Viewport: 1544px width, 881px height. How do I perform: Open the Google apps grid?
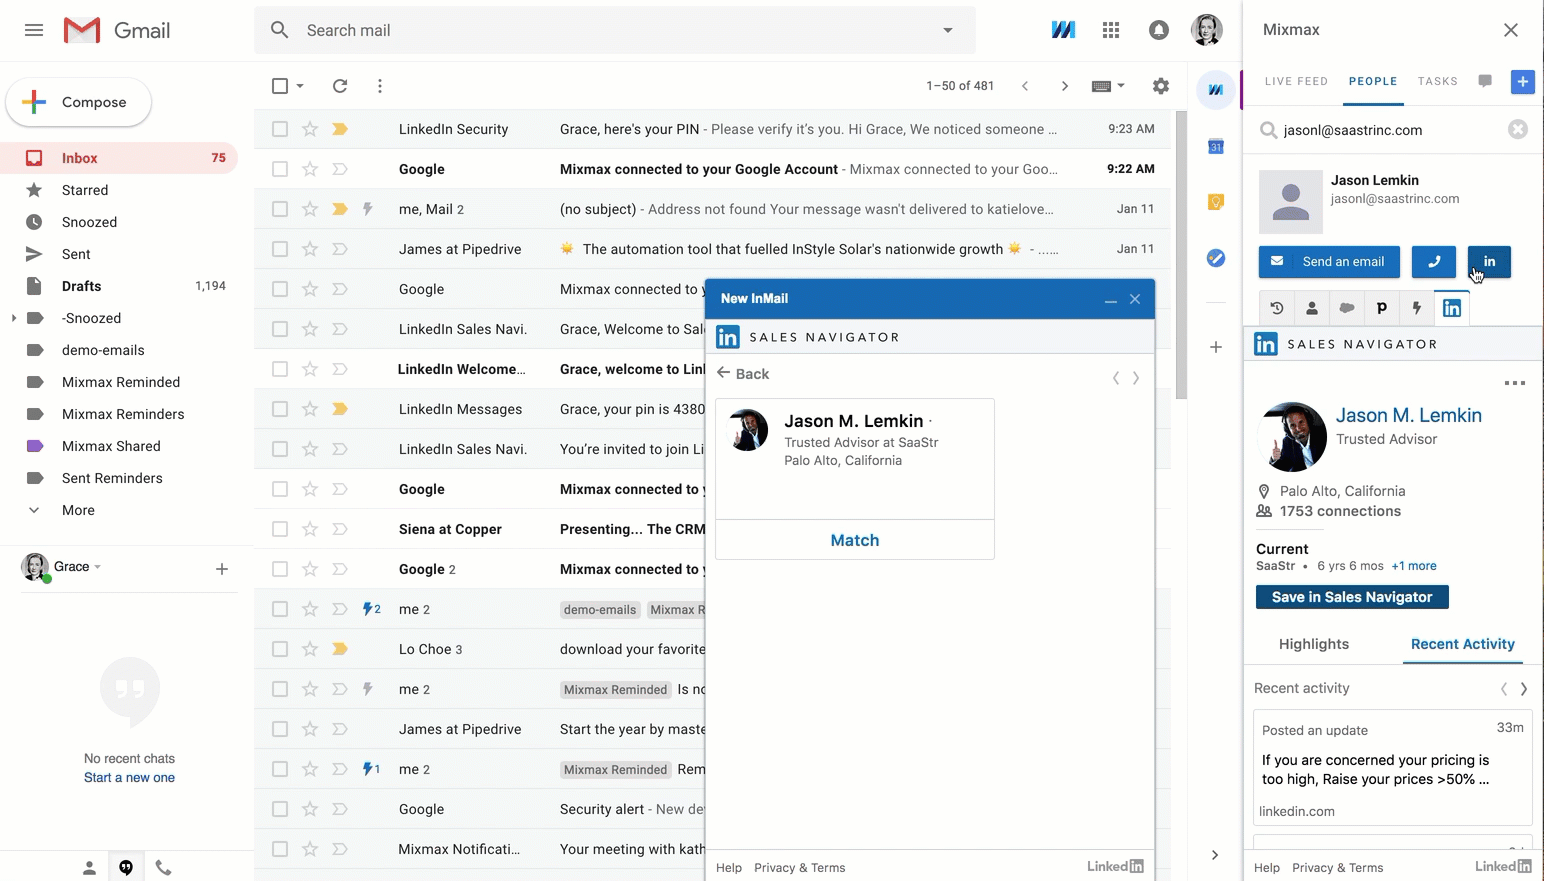tap(1110, 30)
